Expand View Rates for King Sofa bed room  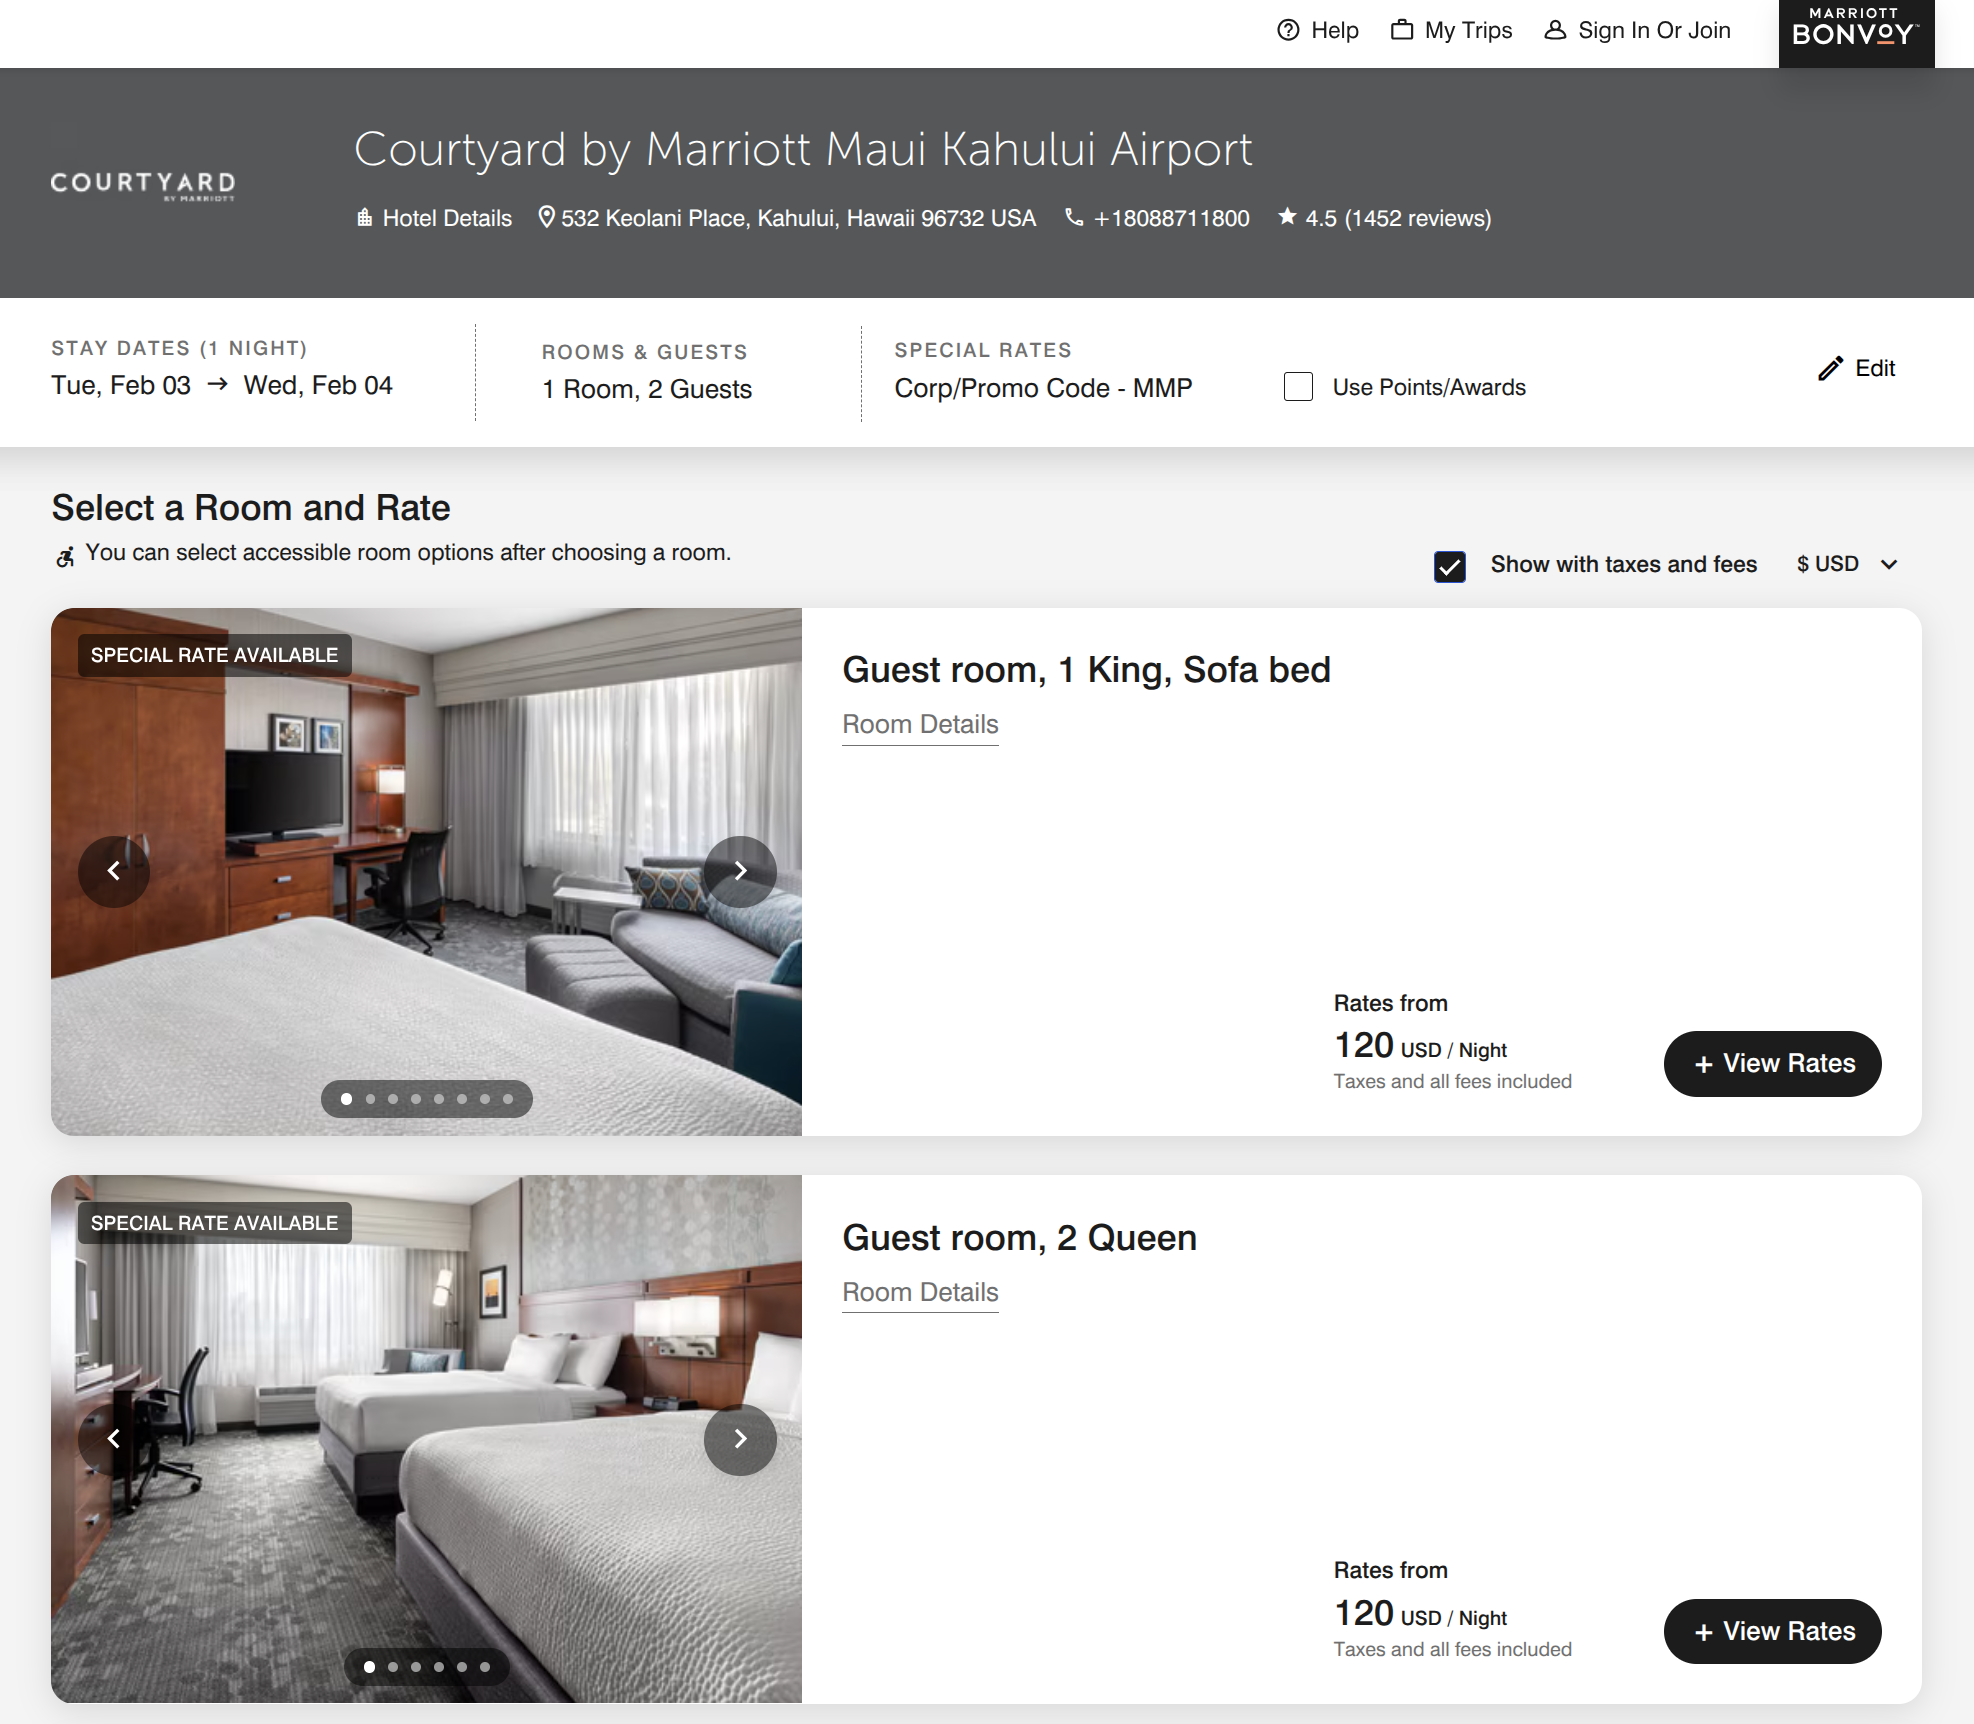pyautogui.click(x=1772, y=1063)
